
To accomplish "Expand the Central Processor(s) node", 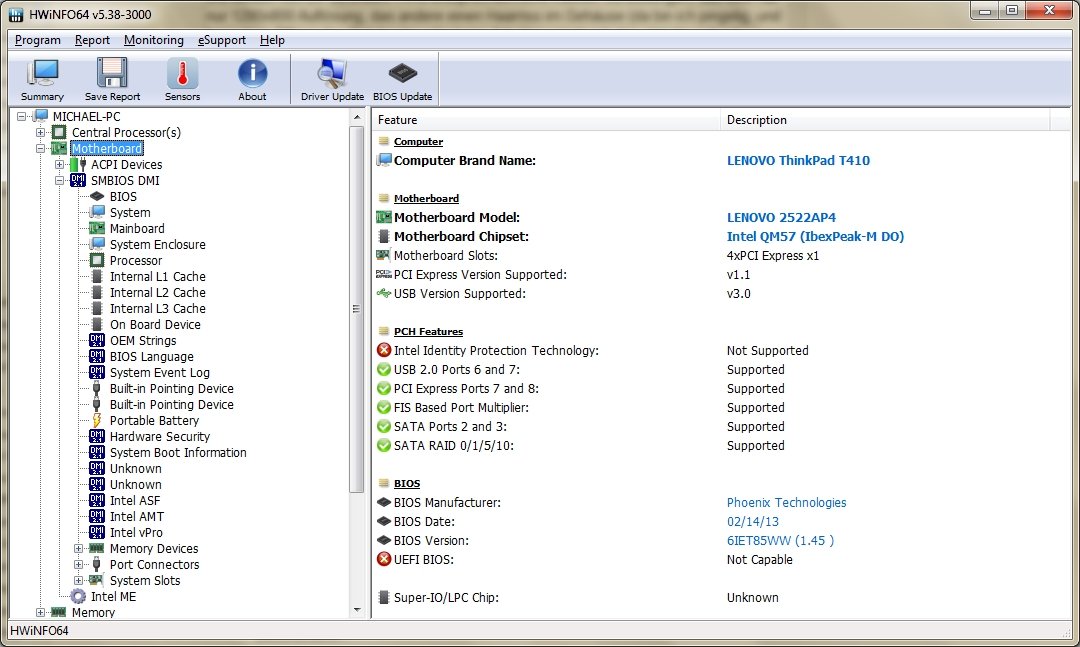I will (x=41, y=132).
